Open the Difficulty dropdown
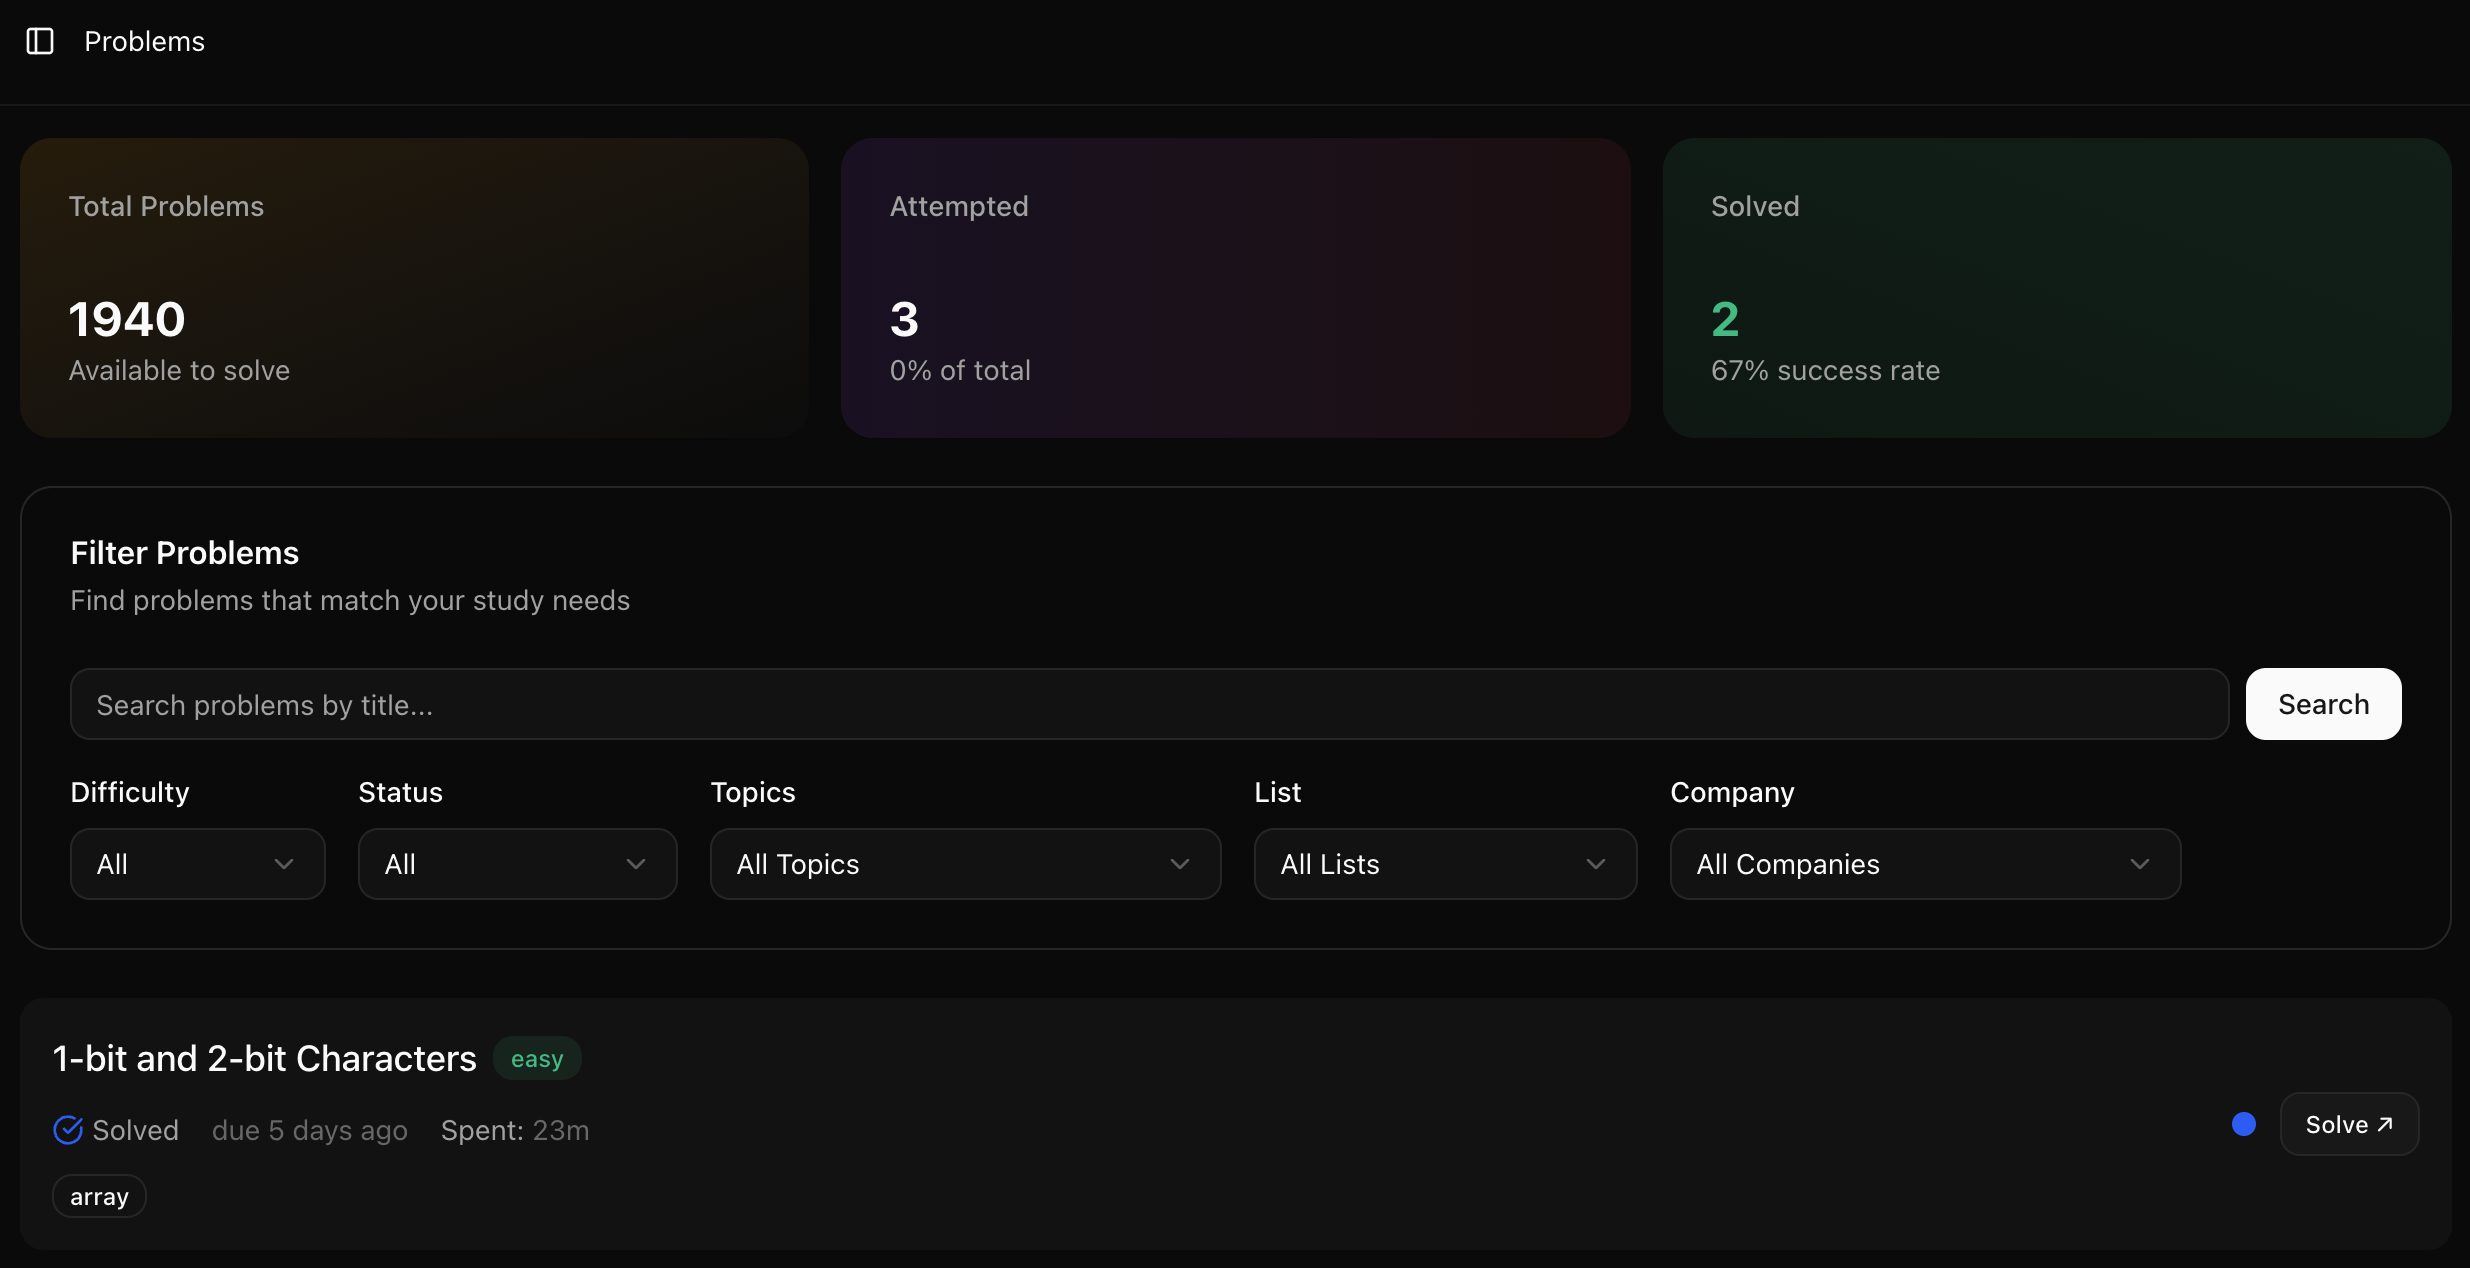This screenshot has width=2470, height=1268. tap(197, 864)
